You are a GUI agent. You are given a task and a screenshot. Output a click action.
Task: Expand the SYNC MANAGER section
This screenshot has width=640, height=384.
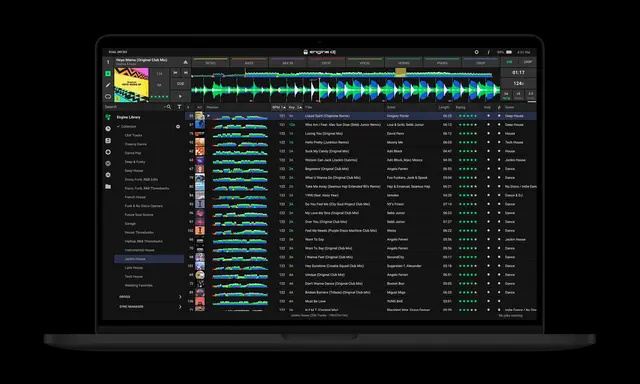(180, 306)
